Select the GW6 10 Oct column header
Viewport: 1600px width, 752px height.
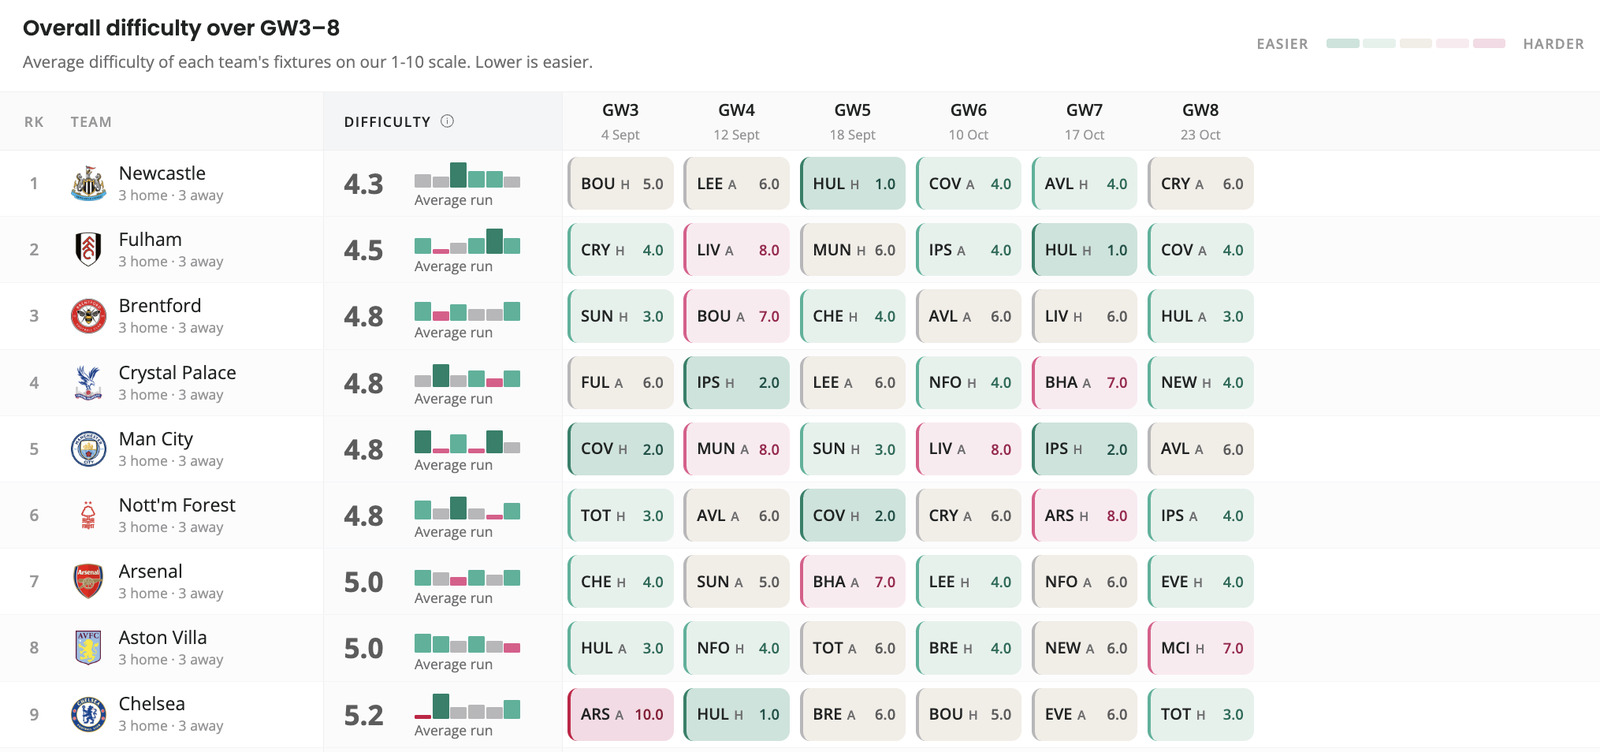click(968, 121)
